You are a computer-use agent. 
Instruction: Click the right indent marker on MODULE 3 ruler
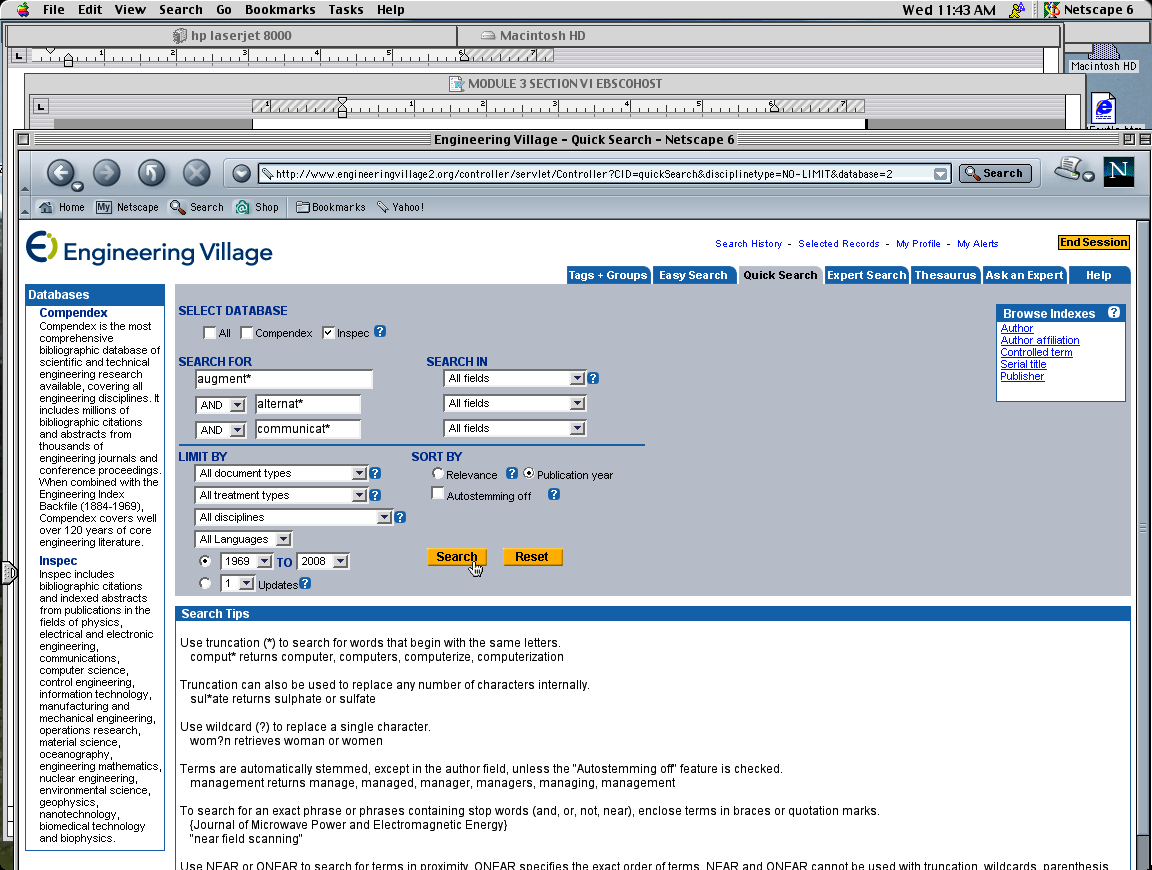(x=774, y=107)
